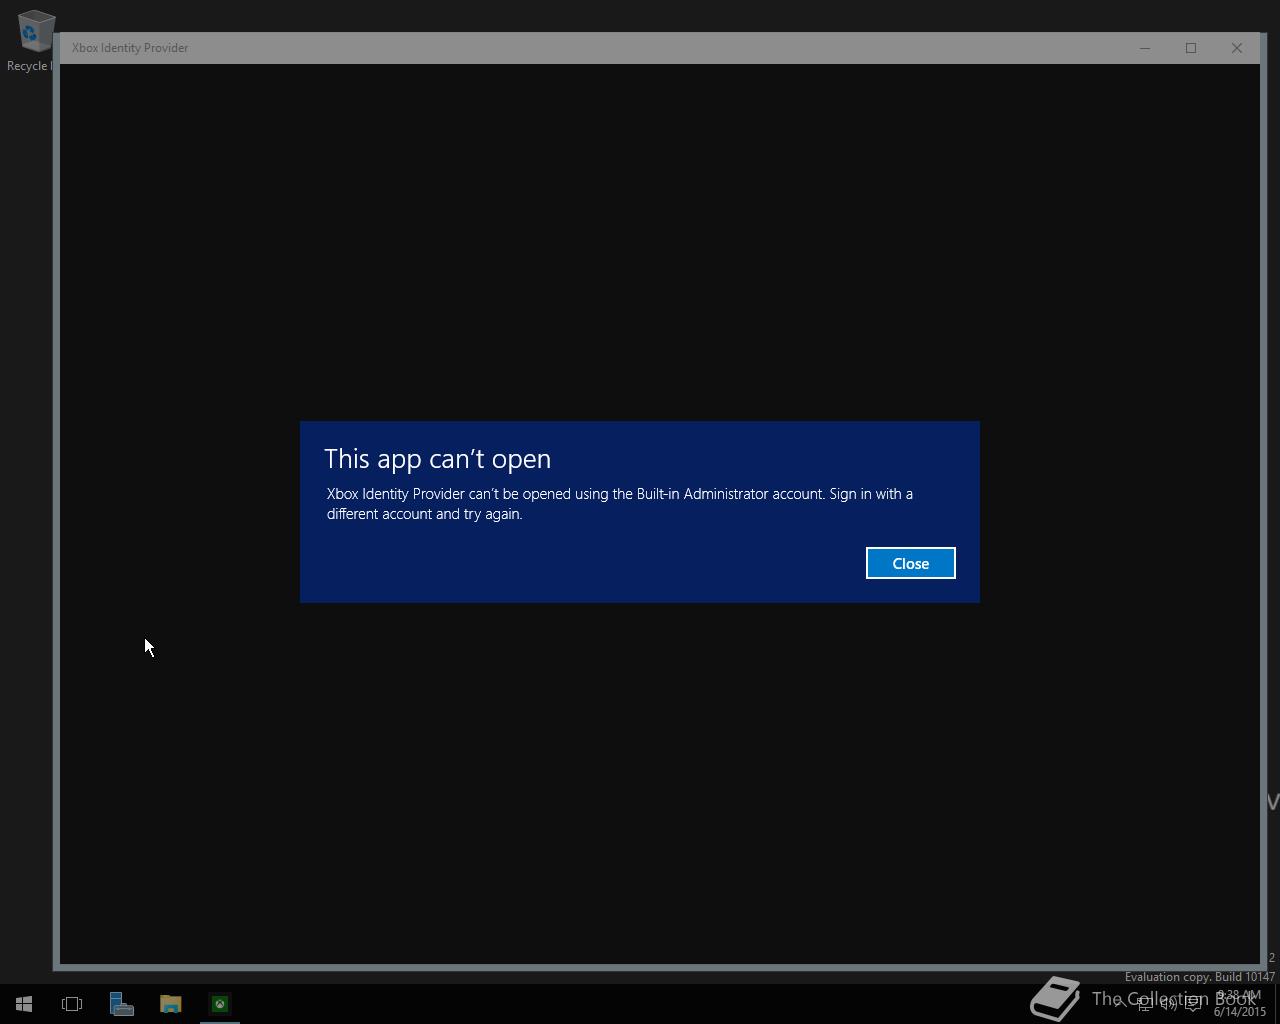Open the Windows Start menu

click(24, 1004)
